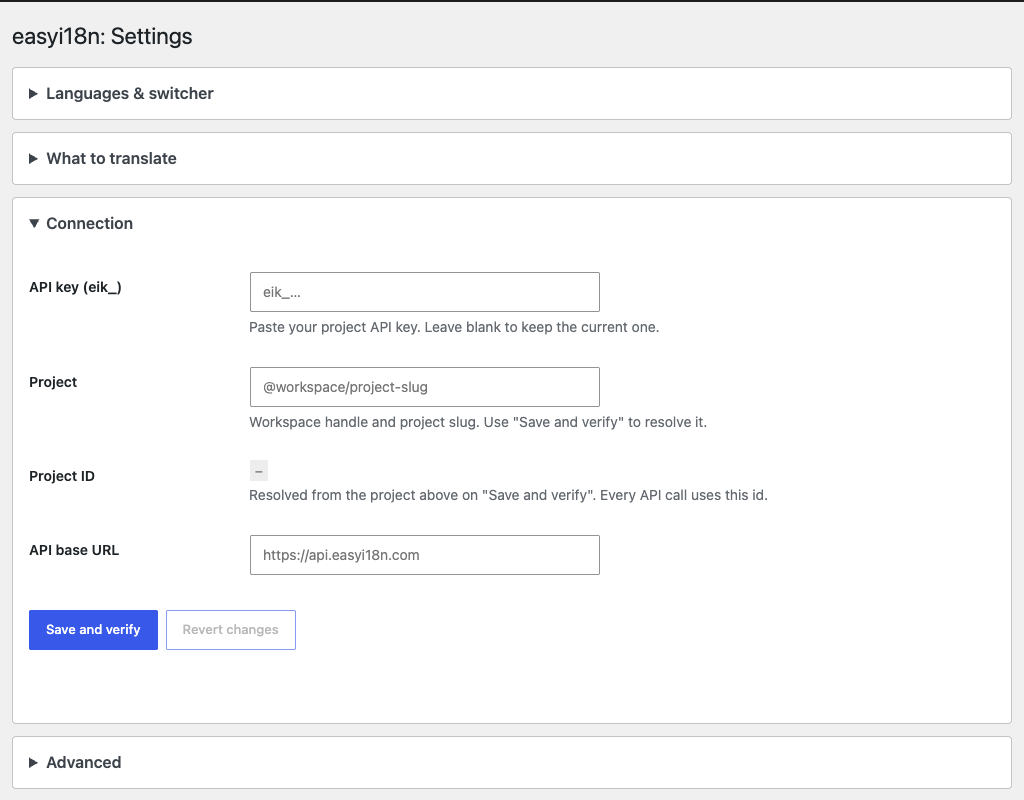Click the 'Resolved from the project above' hint

click(508, 495)
